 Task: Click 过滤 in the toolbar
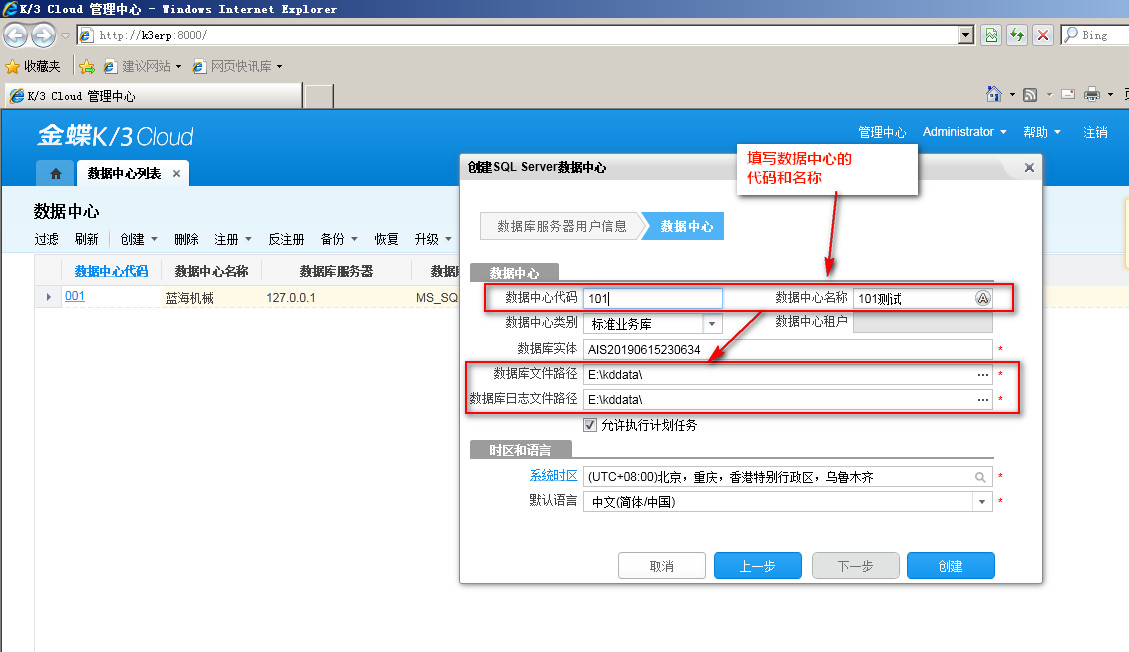(47, 239)
